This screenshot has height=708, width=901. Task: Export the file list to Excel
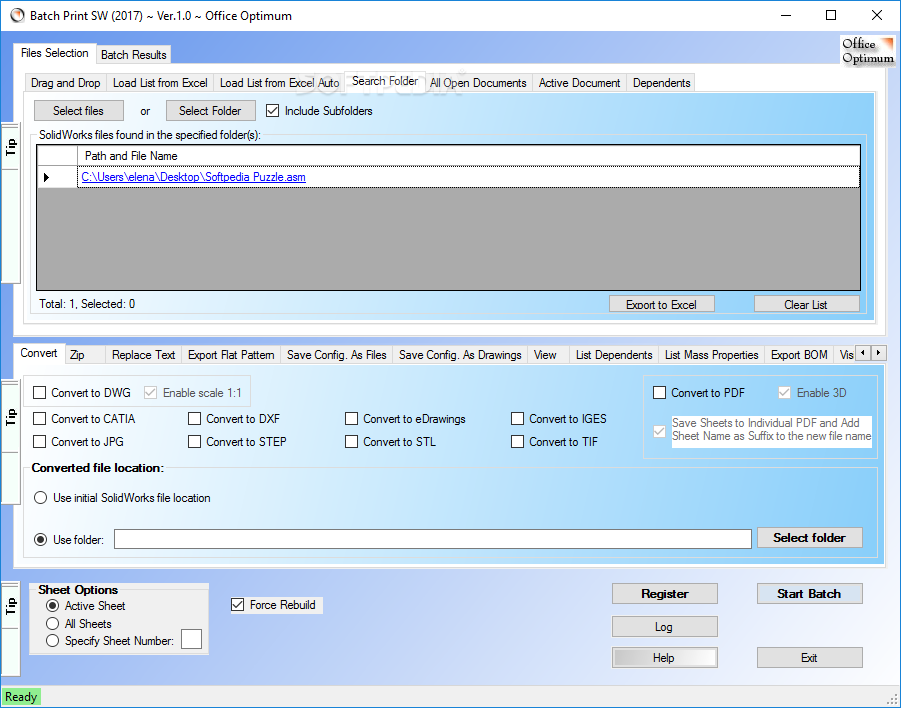(x=661, y=304)
